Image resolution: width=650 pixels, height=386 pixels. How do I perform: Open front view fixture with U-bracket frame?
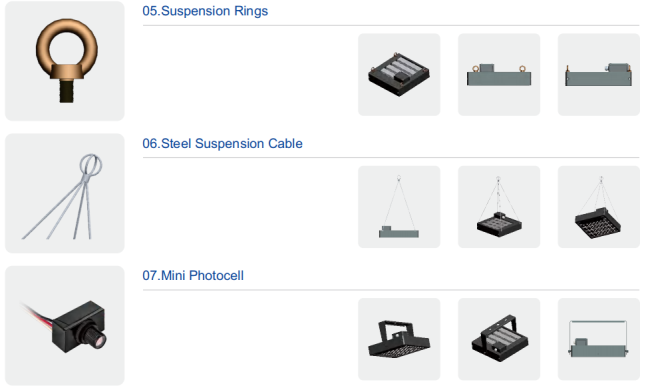pyautogui.click(x=599, y=339)
